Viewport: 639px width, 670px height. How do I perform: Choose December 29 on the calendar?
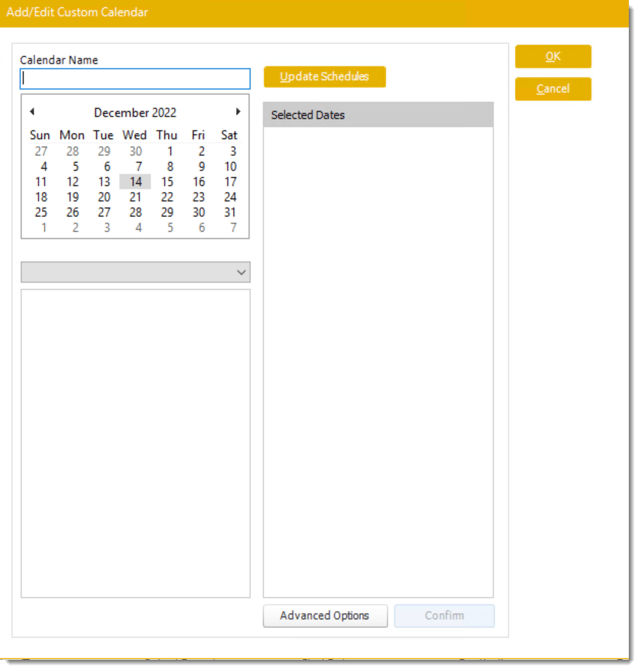[x=167, y=212]
